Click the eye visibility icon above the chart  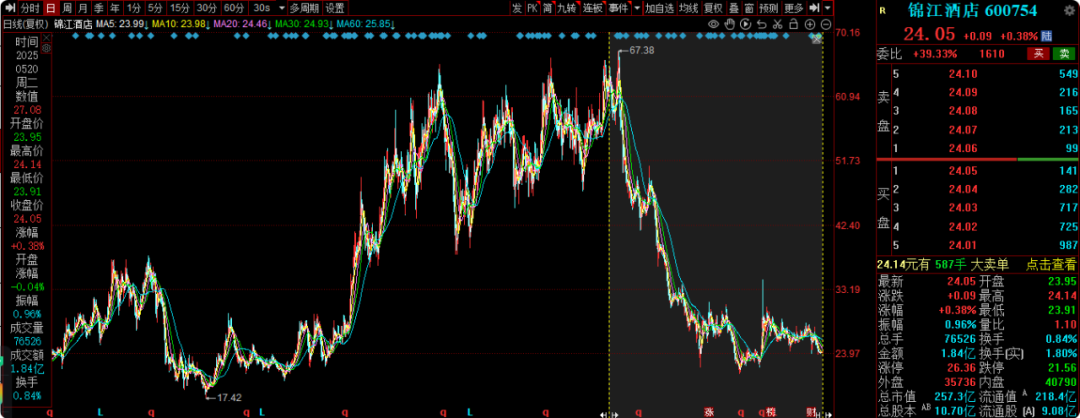(714, 24)
